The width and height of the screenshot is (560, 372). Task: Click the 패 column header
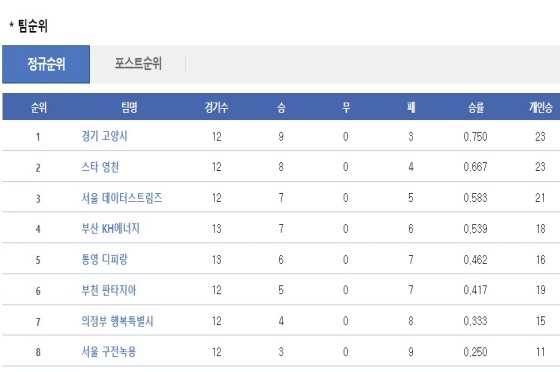(411, 107)
